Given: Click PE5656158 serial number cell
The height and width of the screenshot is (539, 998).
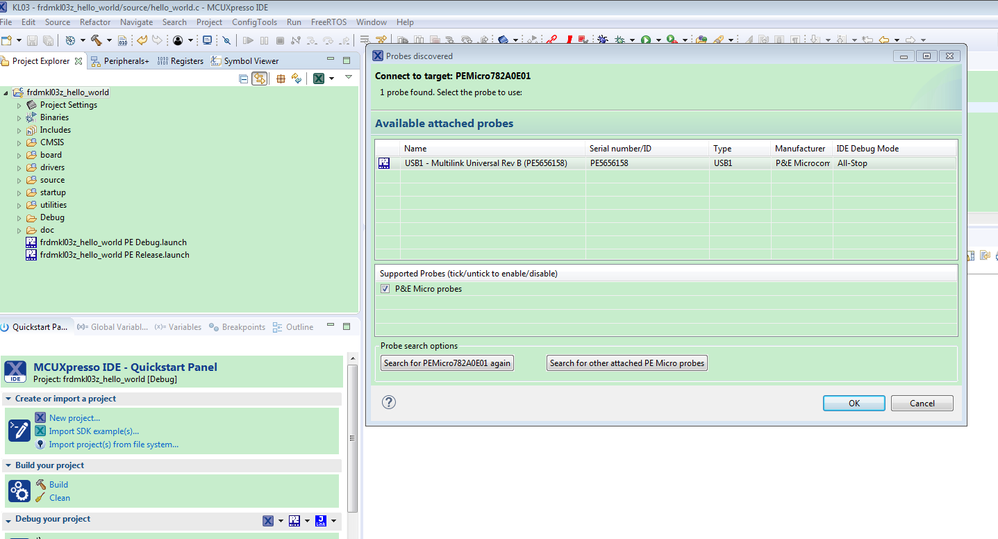Looking at the screenshot, I should click(609, 163).
